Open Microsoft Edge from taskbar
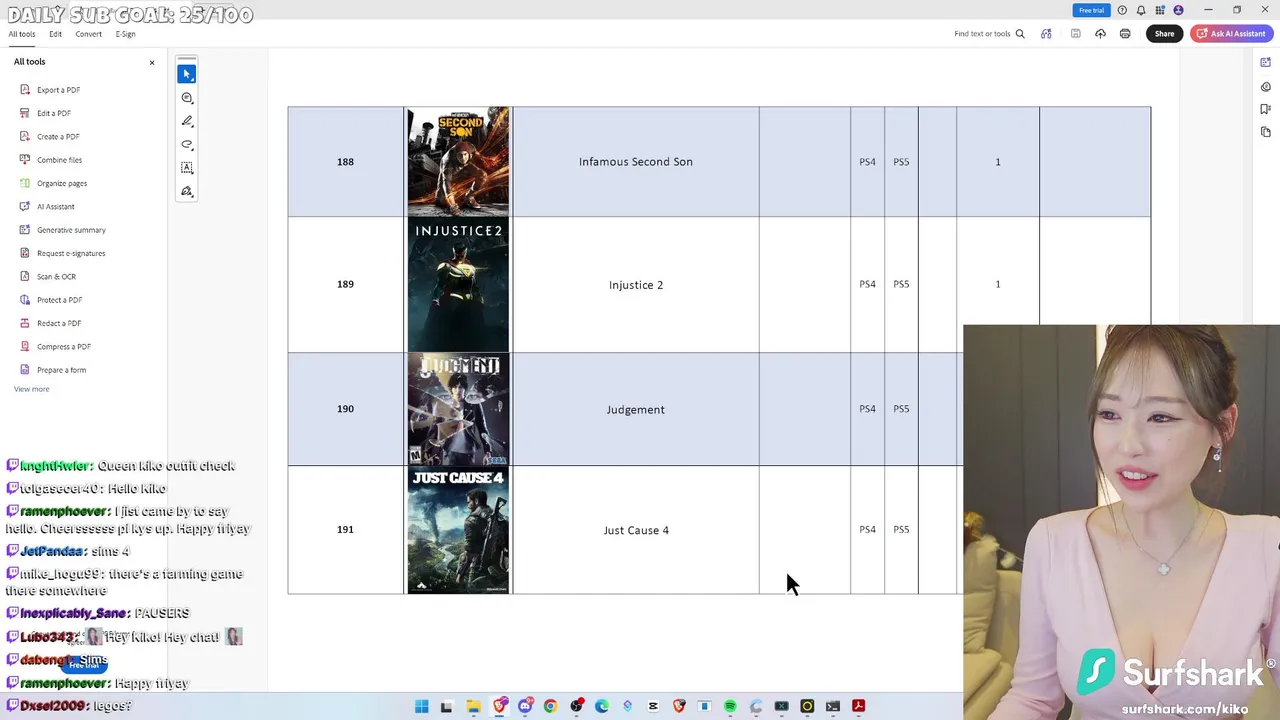 point(601,706)
